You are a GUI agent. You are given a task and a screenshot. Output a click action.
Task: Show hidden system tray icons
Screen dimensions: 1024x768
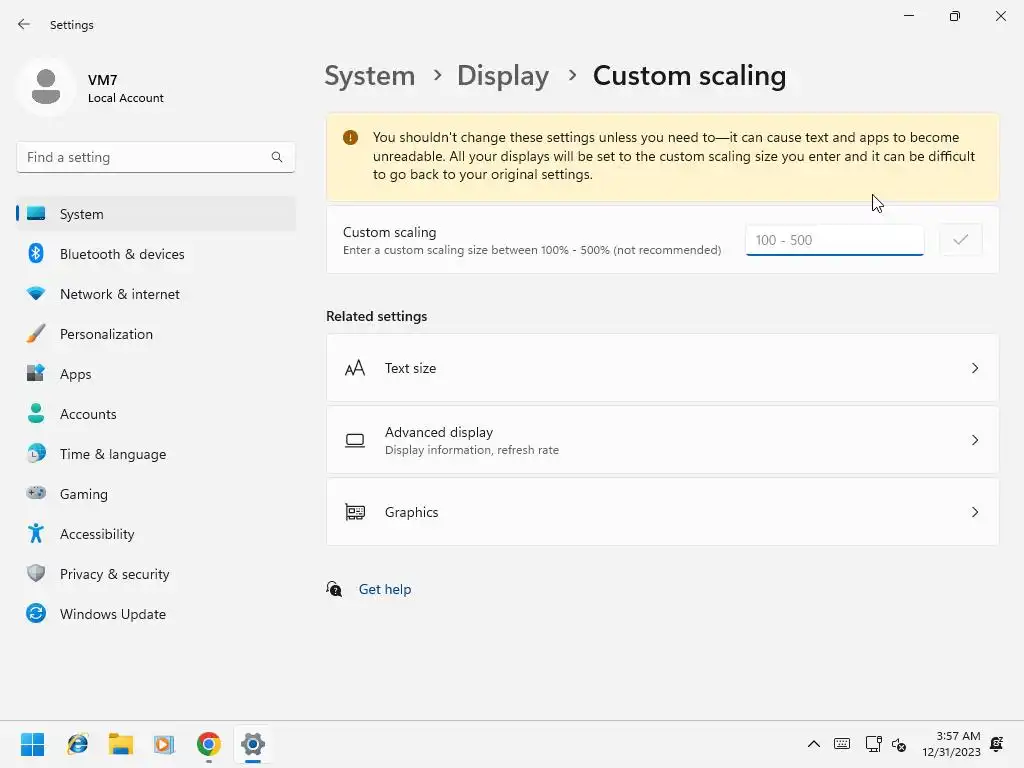[814, 744]
